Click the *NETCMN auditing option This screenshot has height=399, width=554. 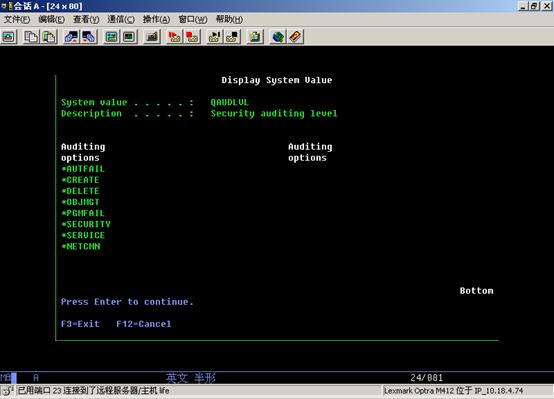[81, 246]
